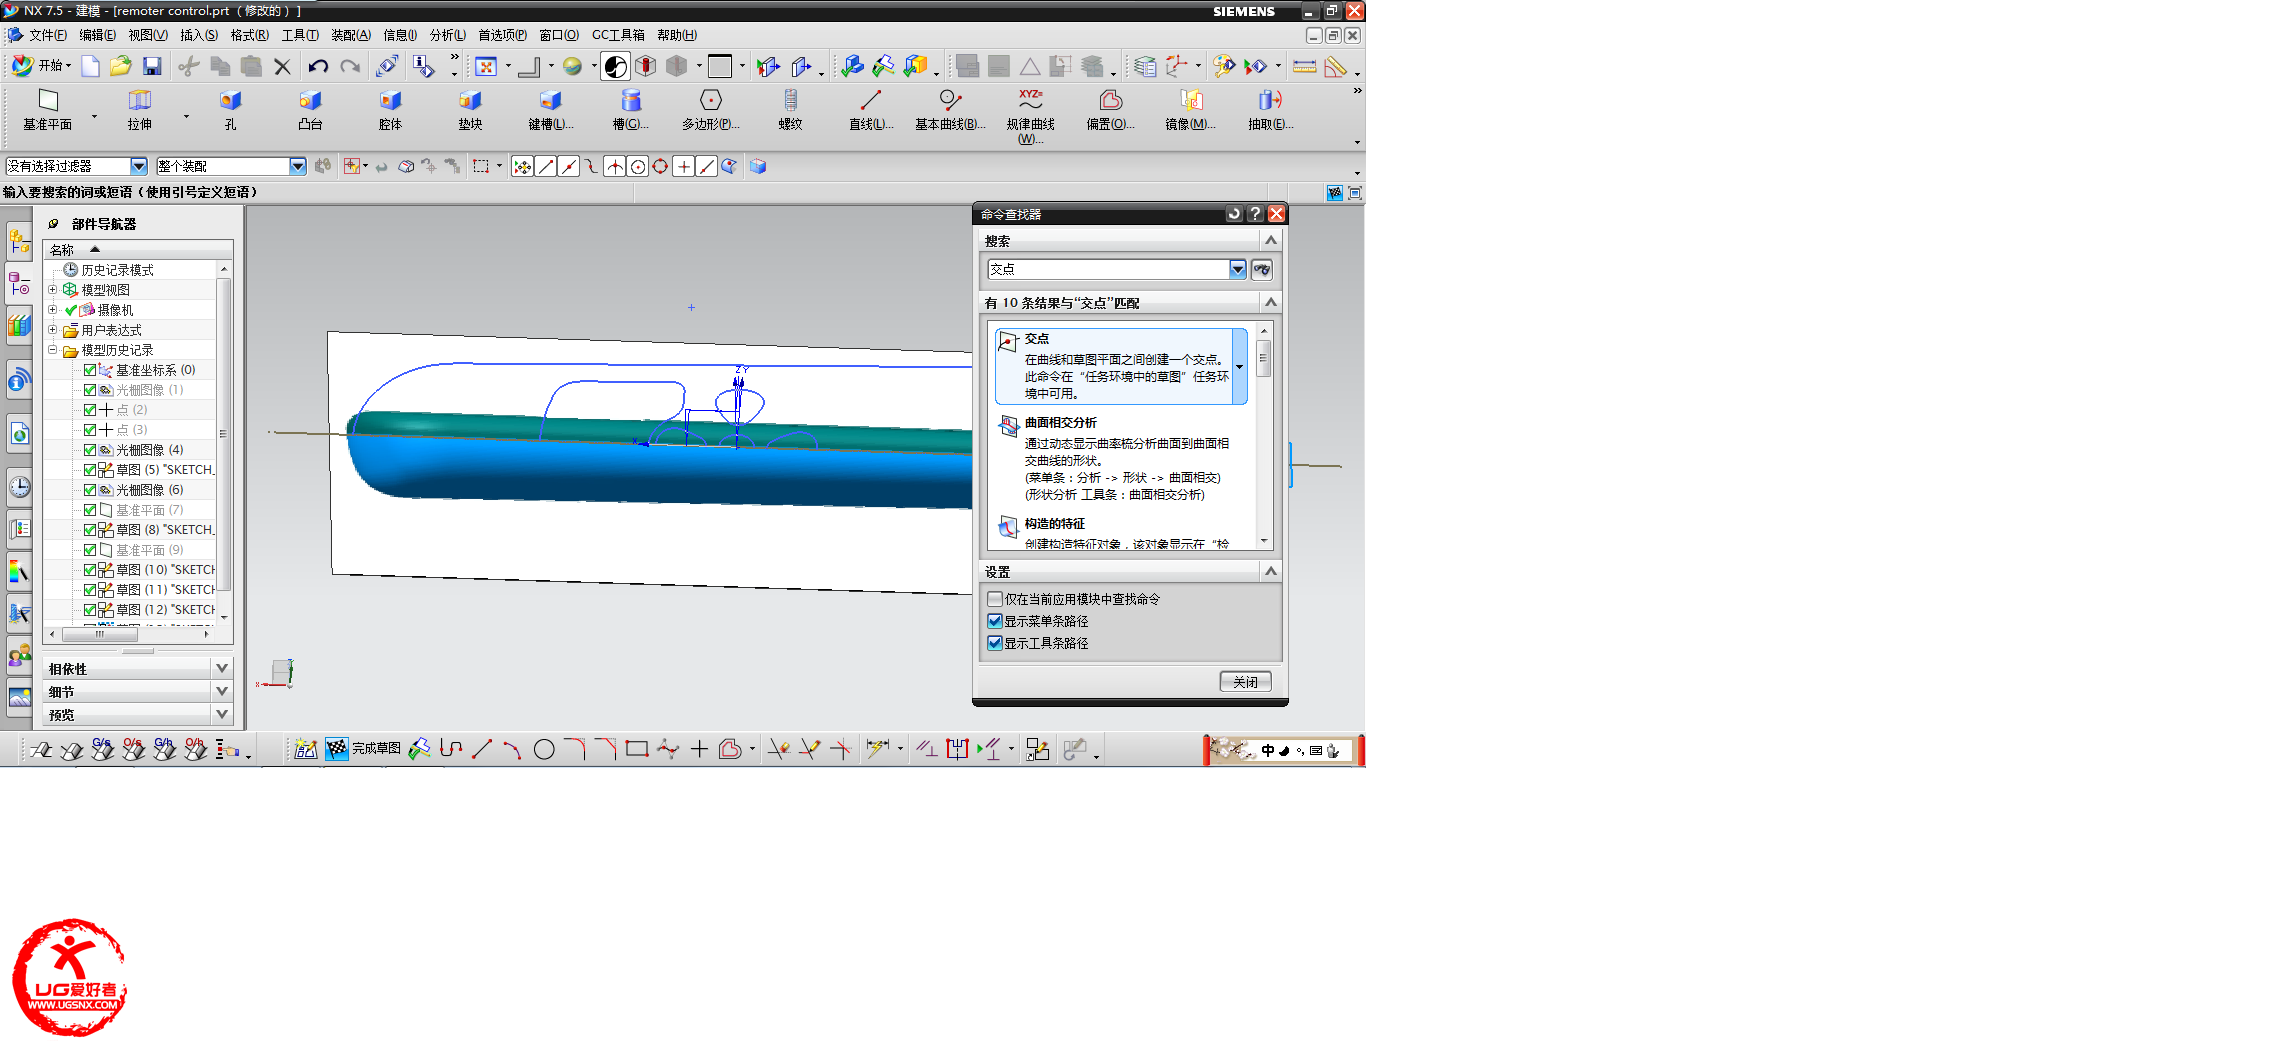Viewport: 2280px width, 1046px height.
Task: Select the Slot (键槽) feature tool
Action: 550,110
